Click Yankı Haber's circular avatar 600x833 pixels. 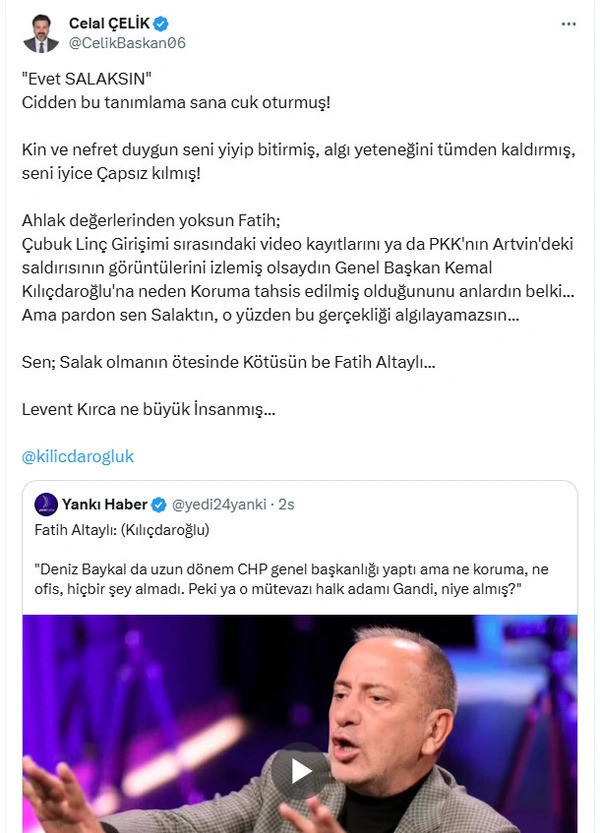[47, 505]
